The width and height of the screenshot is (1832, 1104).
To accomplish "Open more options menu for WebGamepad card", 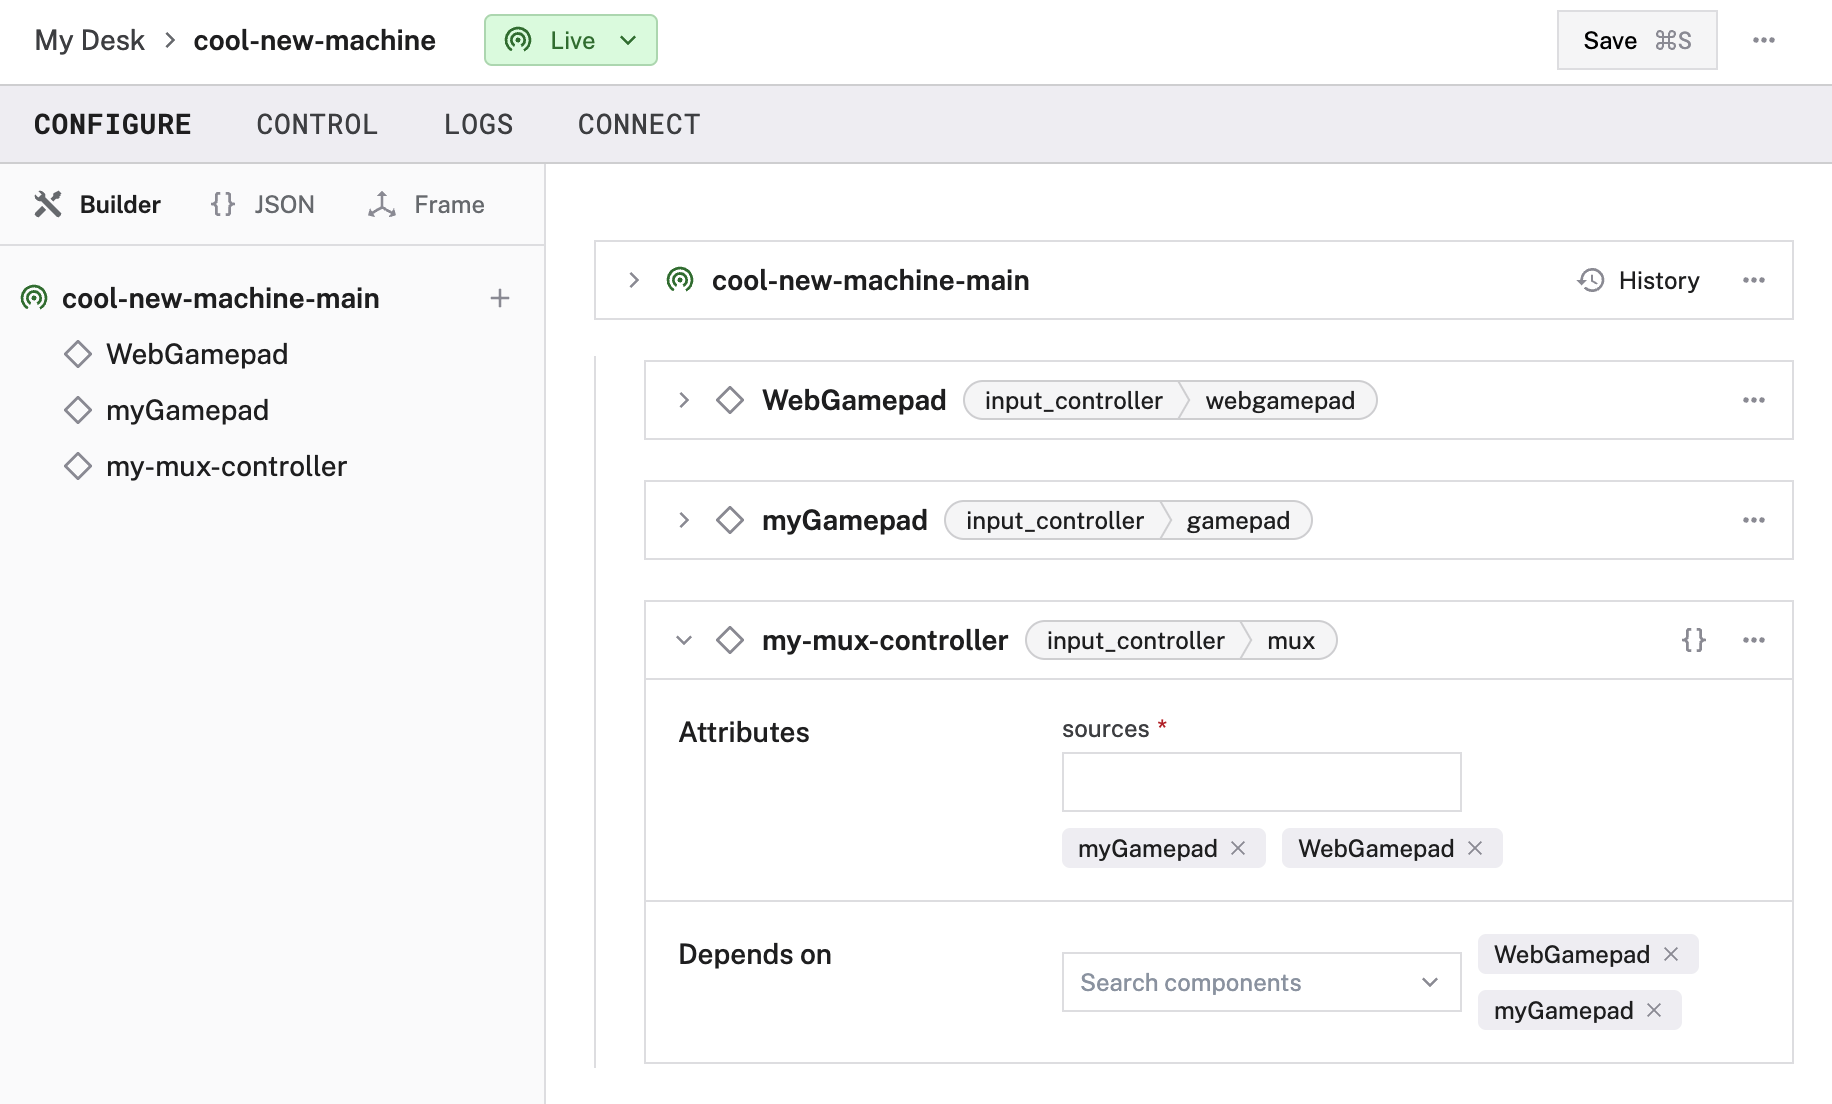I will (x=1753, y=400).
